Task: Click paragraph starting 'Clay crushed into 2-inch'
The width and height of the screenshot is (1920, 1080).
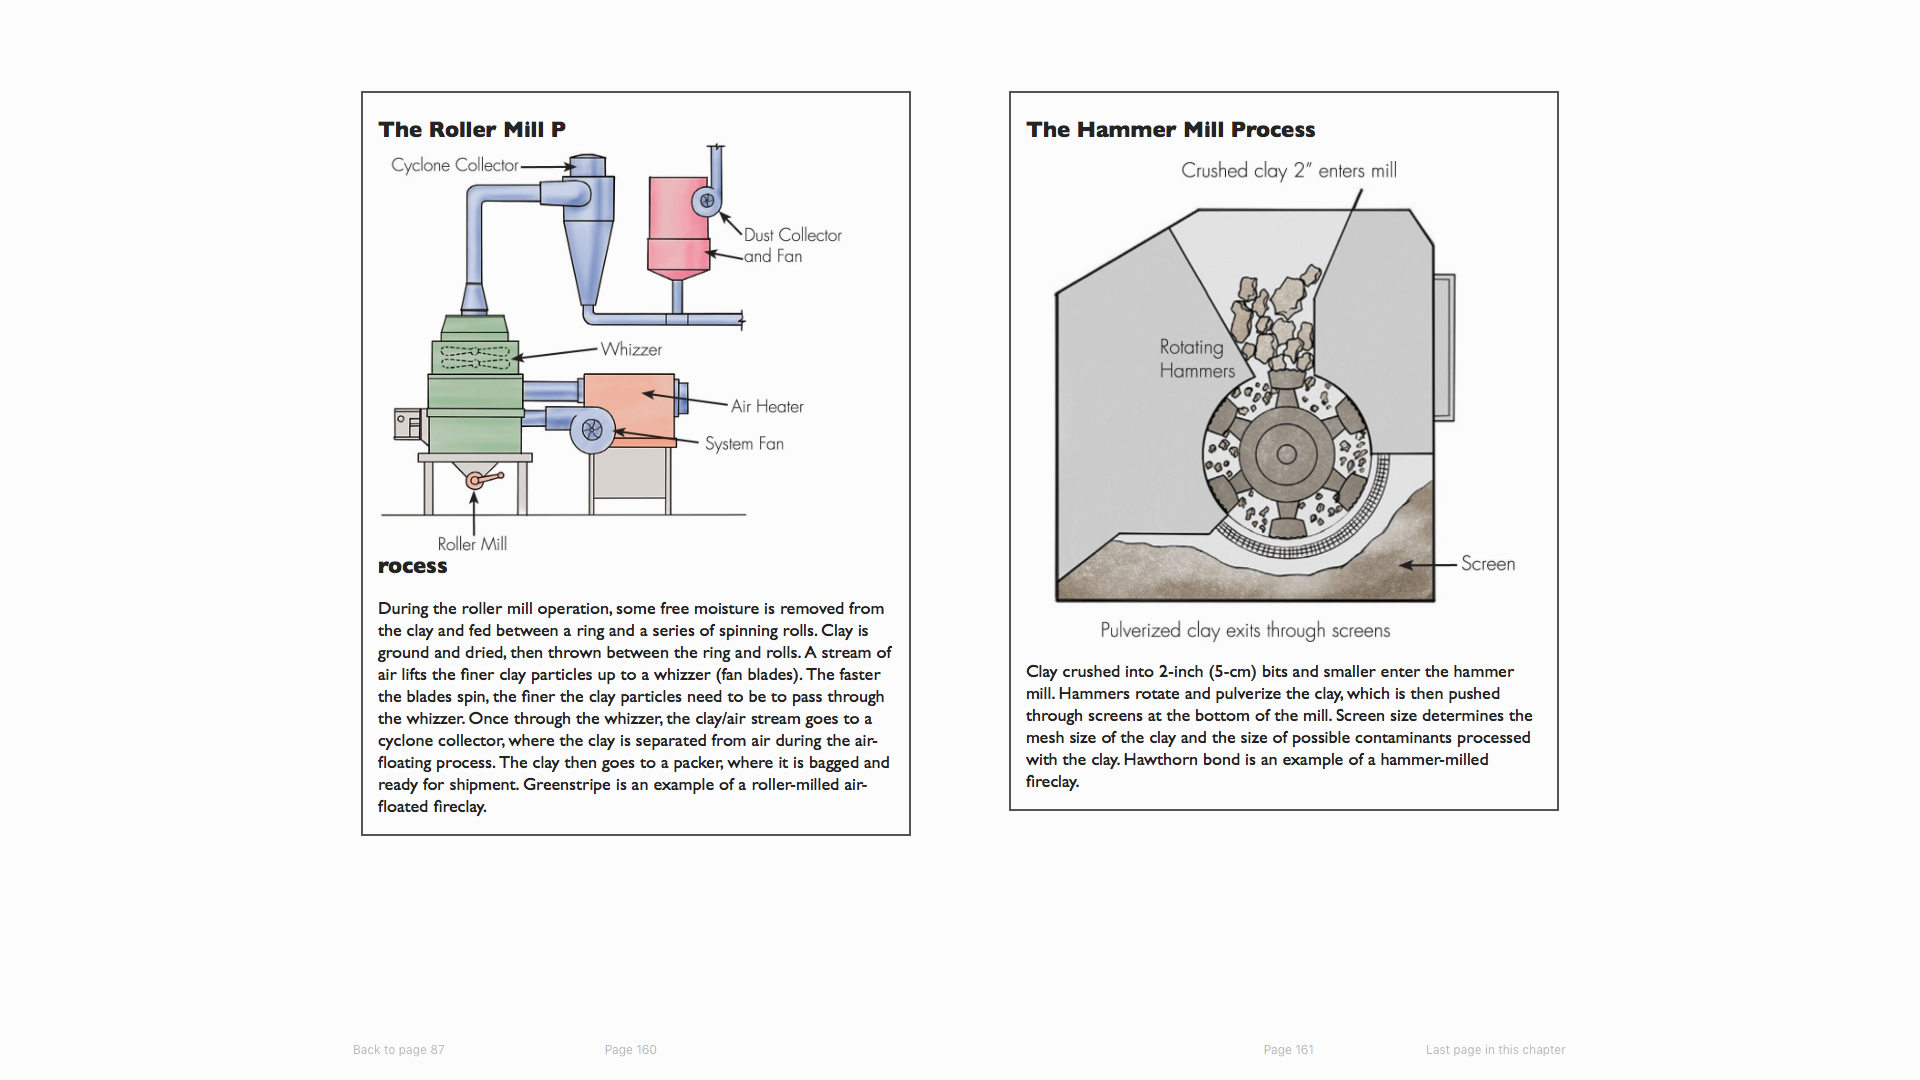Action: (1279, 726)
